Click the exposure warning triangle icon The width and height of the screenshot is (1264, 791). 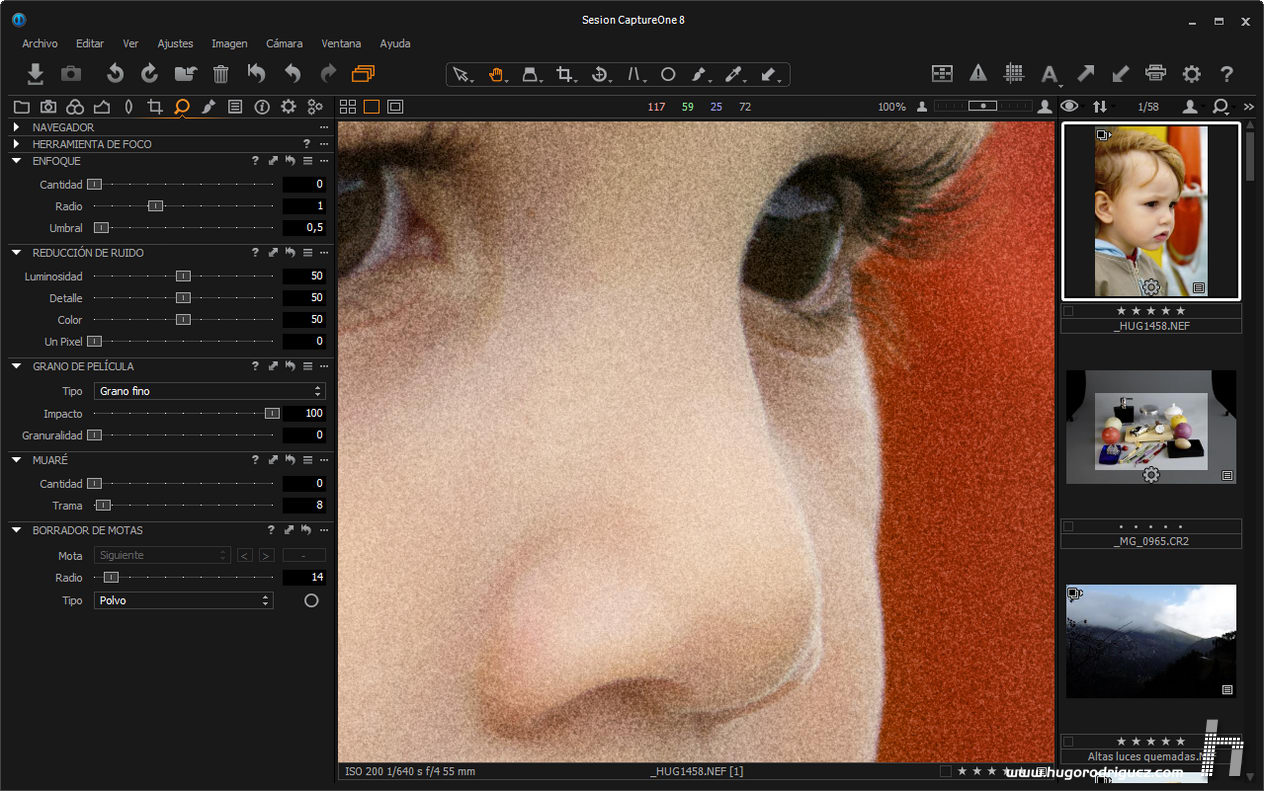(978, 74)
